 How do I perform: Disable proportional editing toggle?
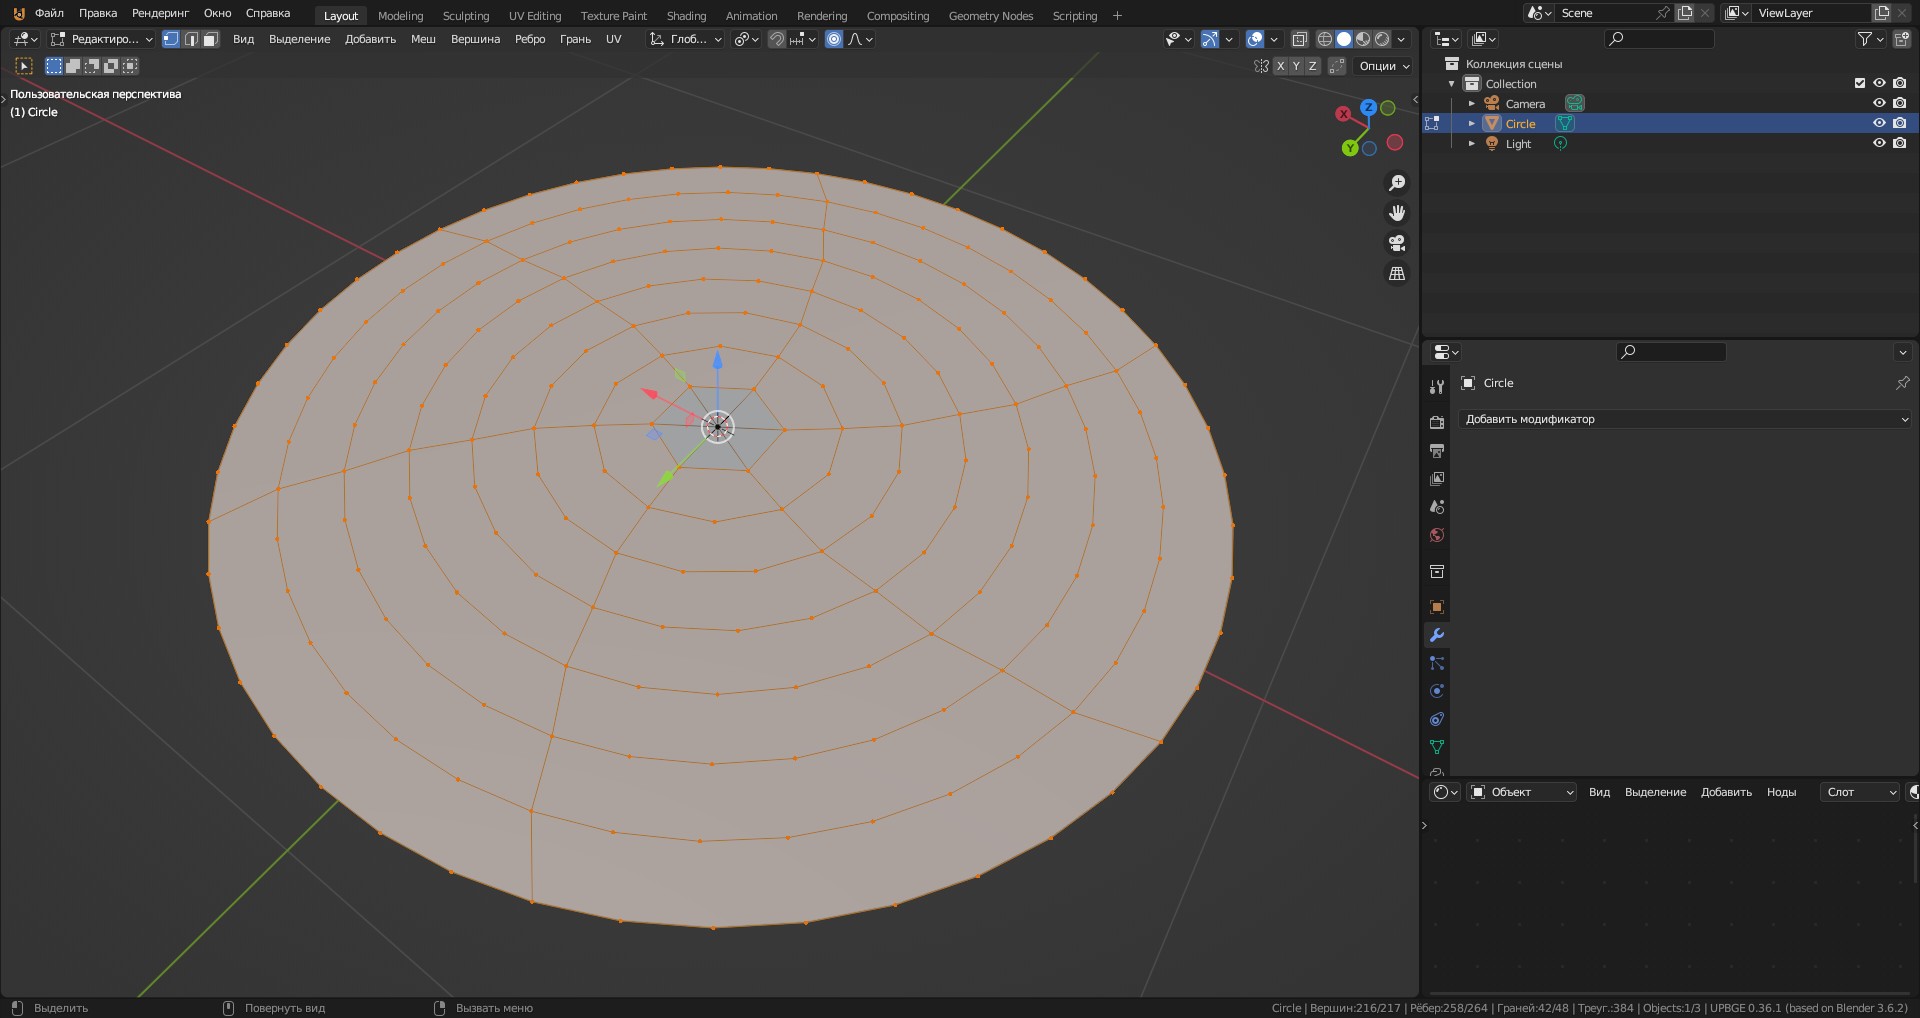834,39
